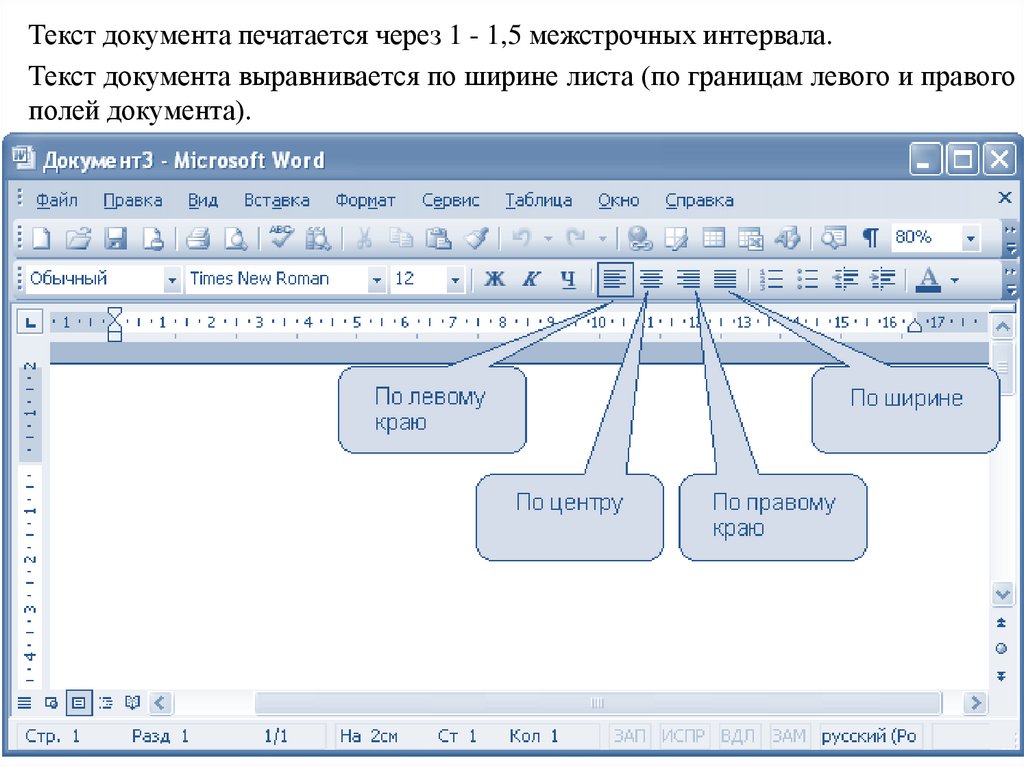Switch to Normal view button
The image size is (1024, 767).
coord(24,703)
